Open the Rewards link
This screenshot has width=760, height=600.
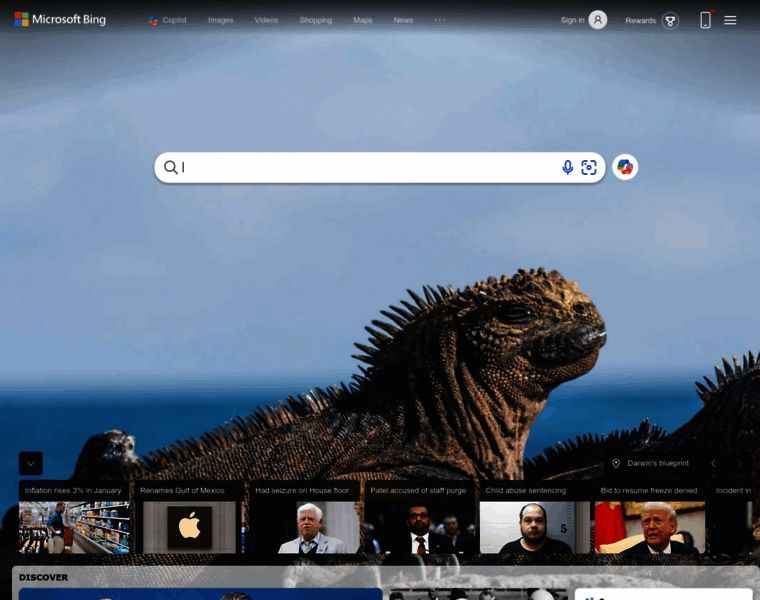click(x=640, y=21)
